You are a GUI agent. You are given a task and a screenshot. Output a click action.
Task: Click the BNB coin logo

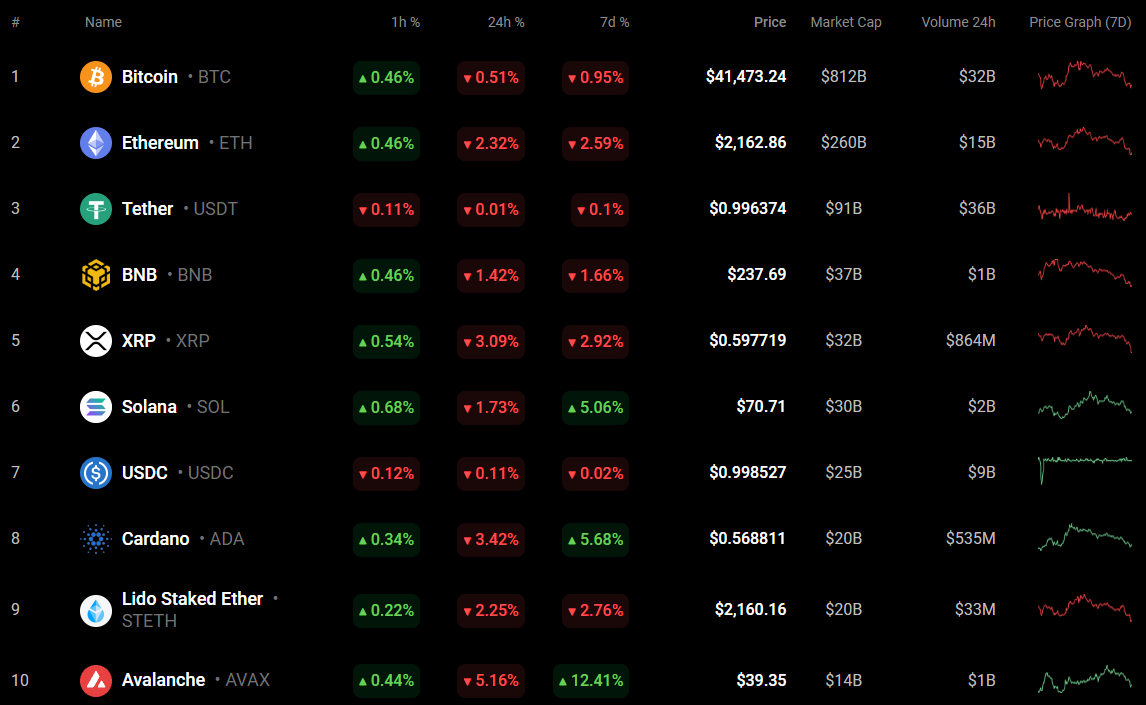pyautogui.click(x=96, y=275)
